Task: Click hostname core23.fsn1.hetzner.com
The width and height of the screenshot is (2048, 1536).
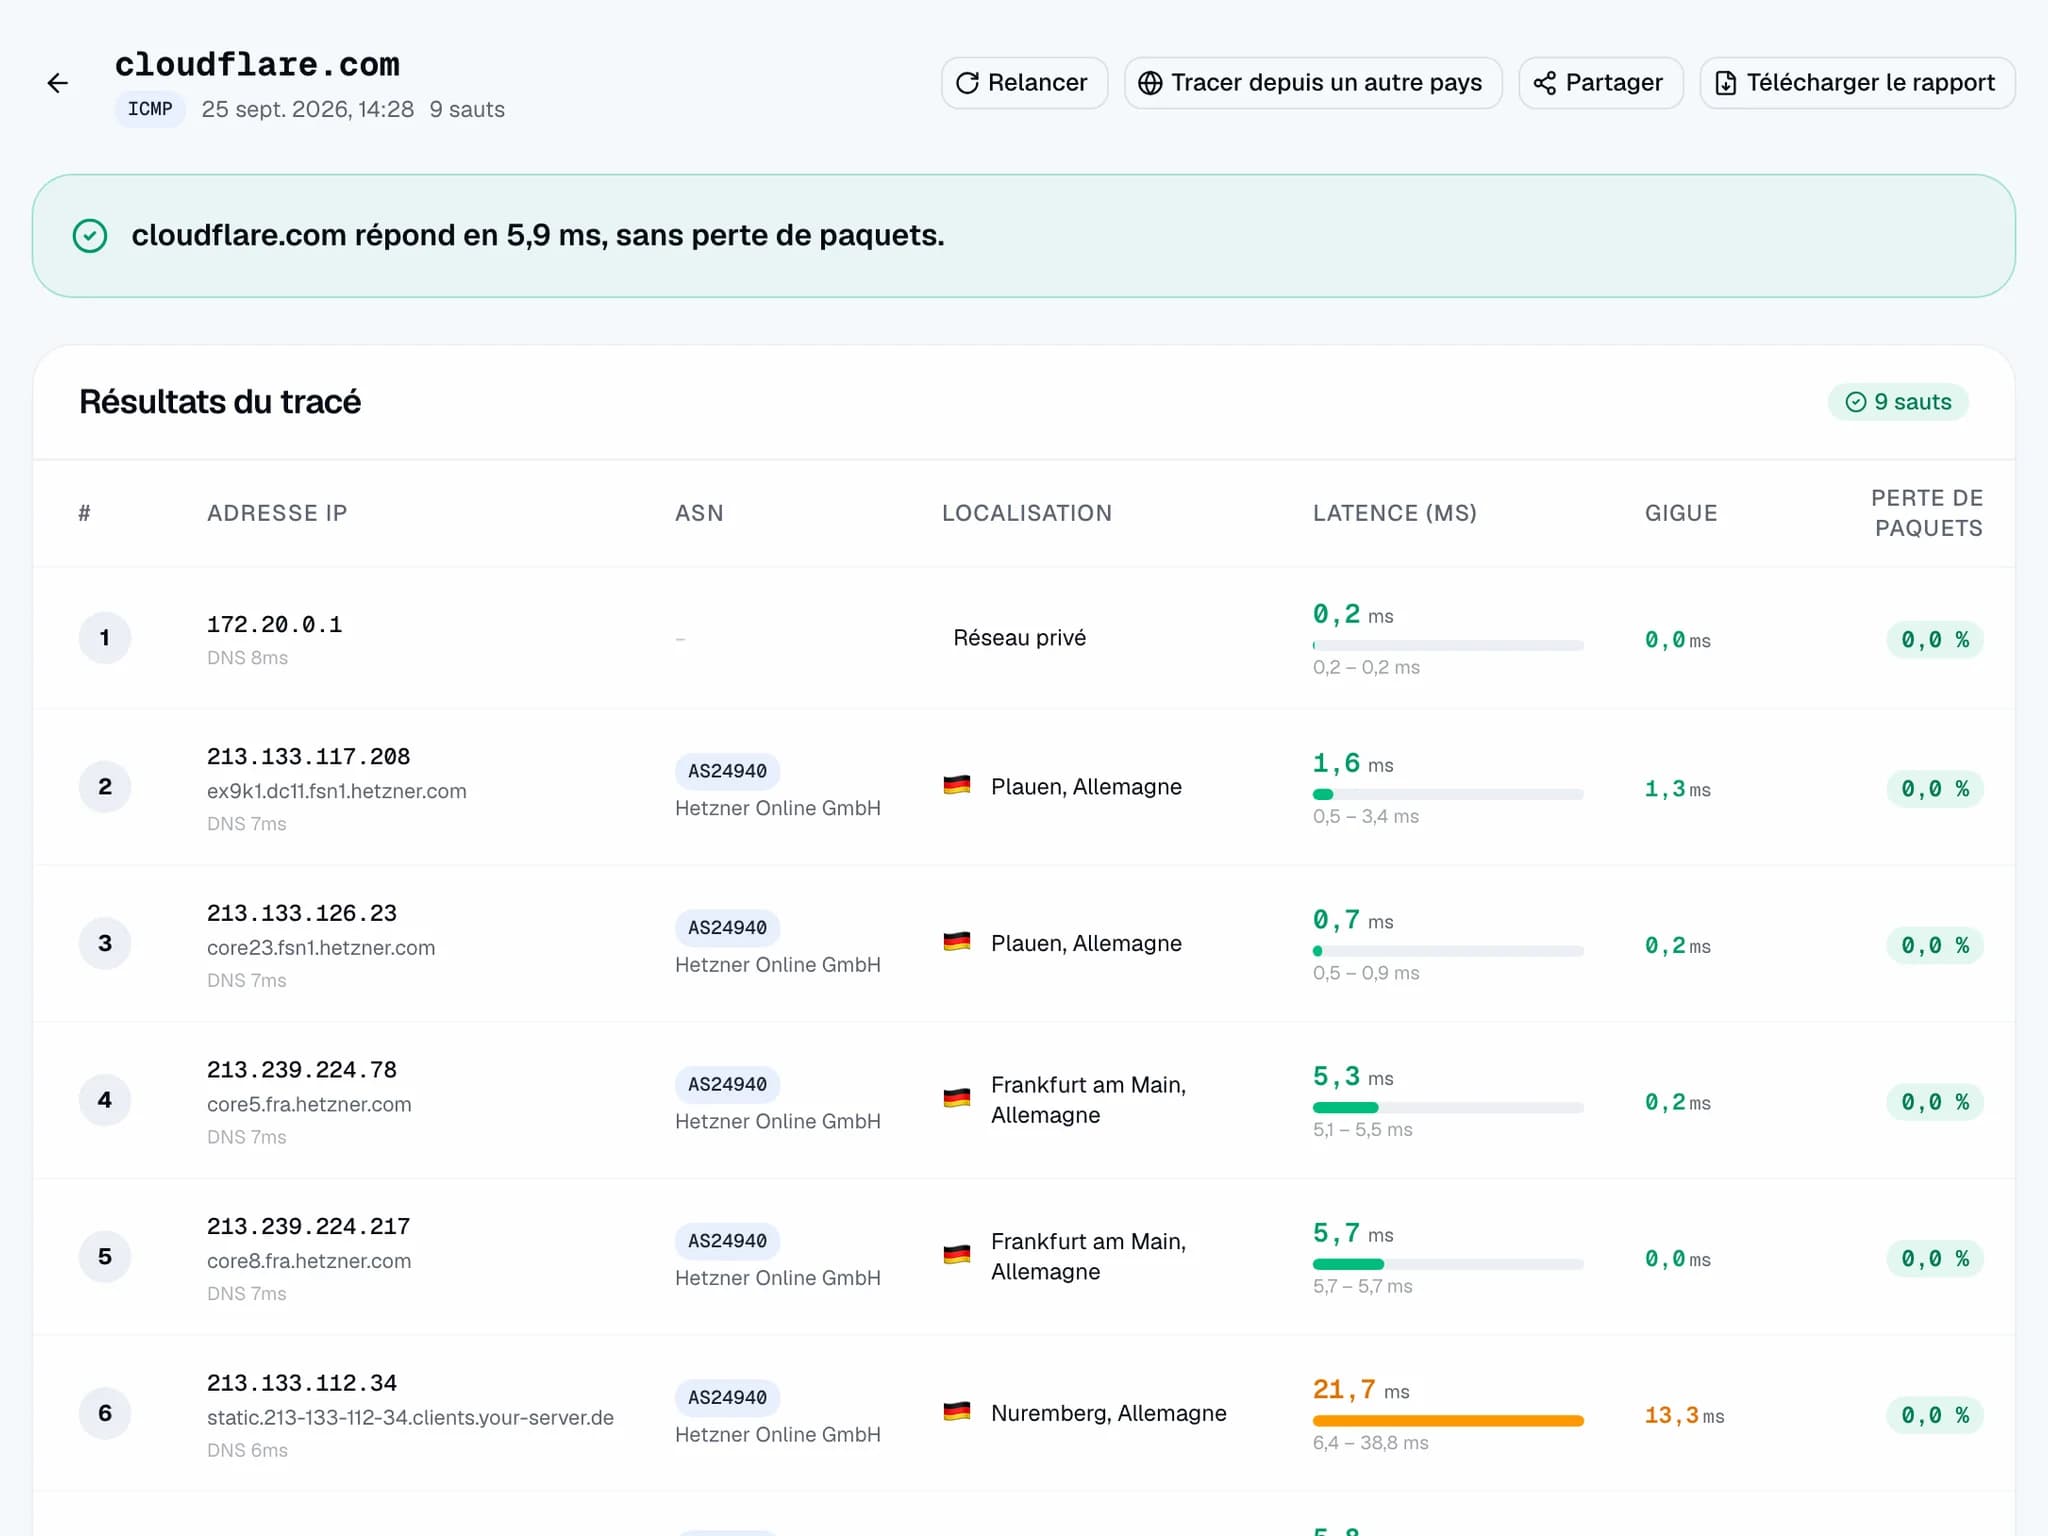Action: [x=321, y=948]
